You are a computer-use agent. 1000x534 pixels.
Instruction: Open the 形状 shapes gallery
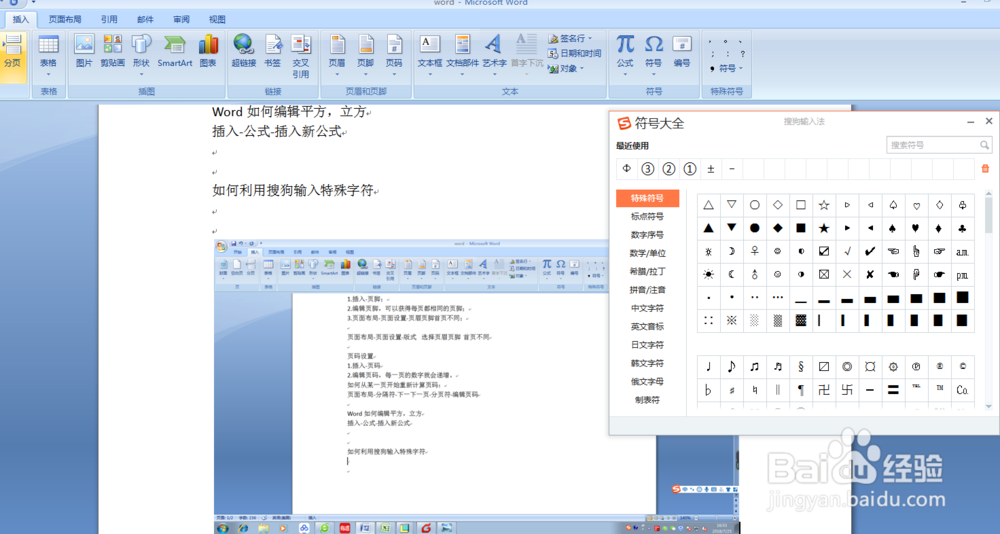coord(141,55)
